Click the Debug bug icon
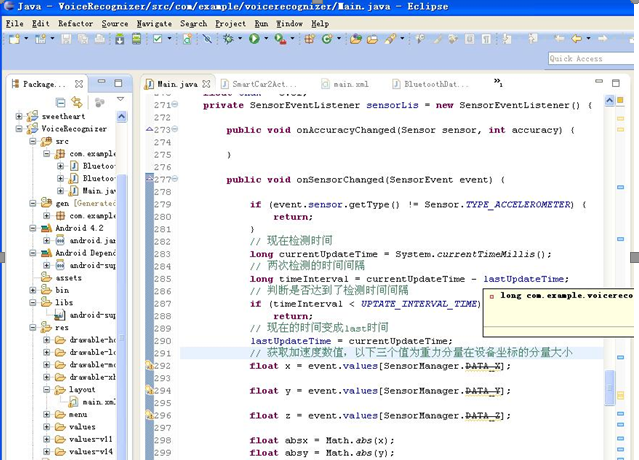This screenshot has width=639, height=460. point(228,39)
